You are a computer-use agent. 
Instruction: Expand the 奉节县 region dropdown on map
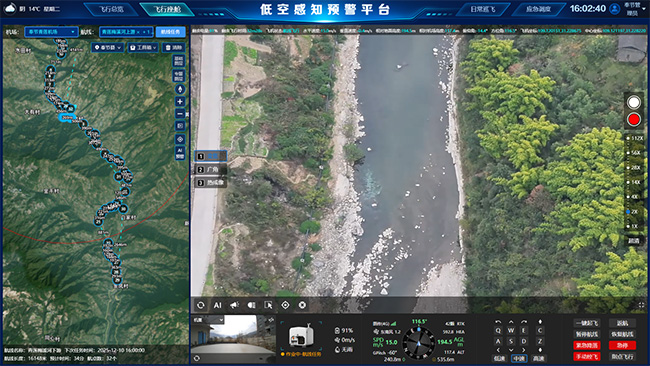(108, 48)
